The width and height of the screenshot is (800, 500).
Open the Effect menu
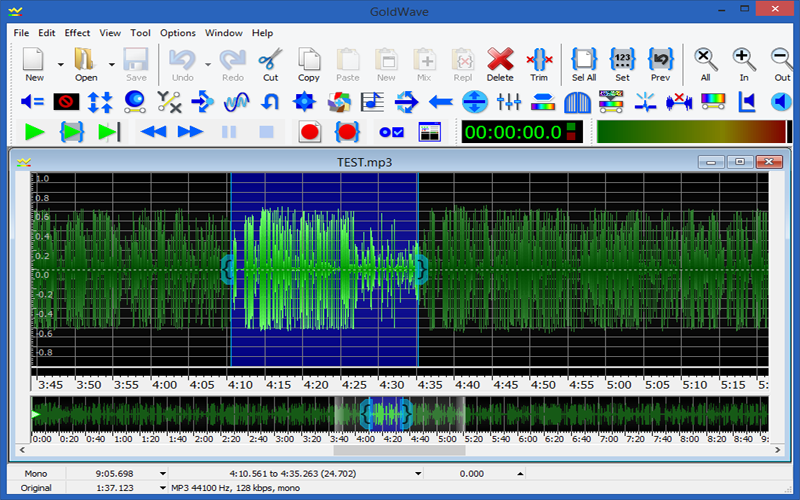pyautogui.click(x=77, y=33)
